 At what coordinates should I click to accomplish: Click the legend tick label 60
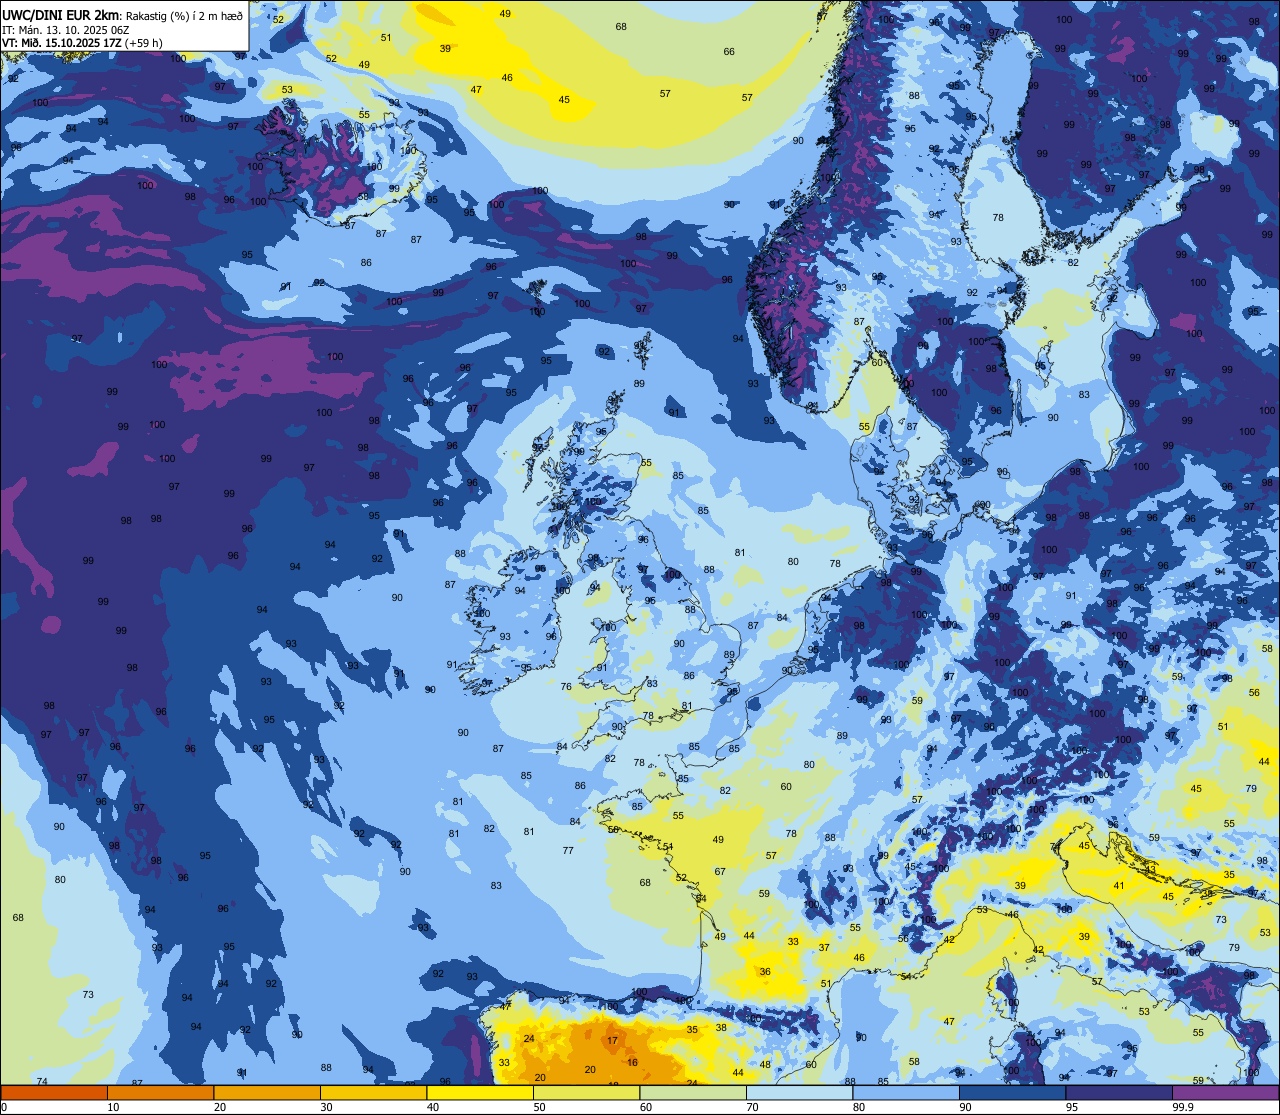(x=646, y=1107)
